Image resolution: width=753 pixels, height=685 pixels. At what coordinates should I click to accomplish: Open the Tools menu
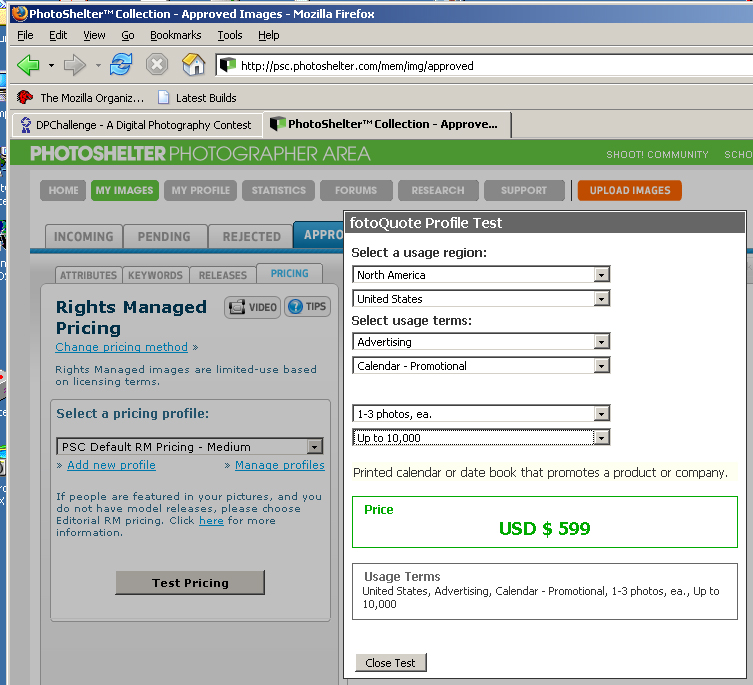click(230, 35)
